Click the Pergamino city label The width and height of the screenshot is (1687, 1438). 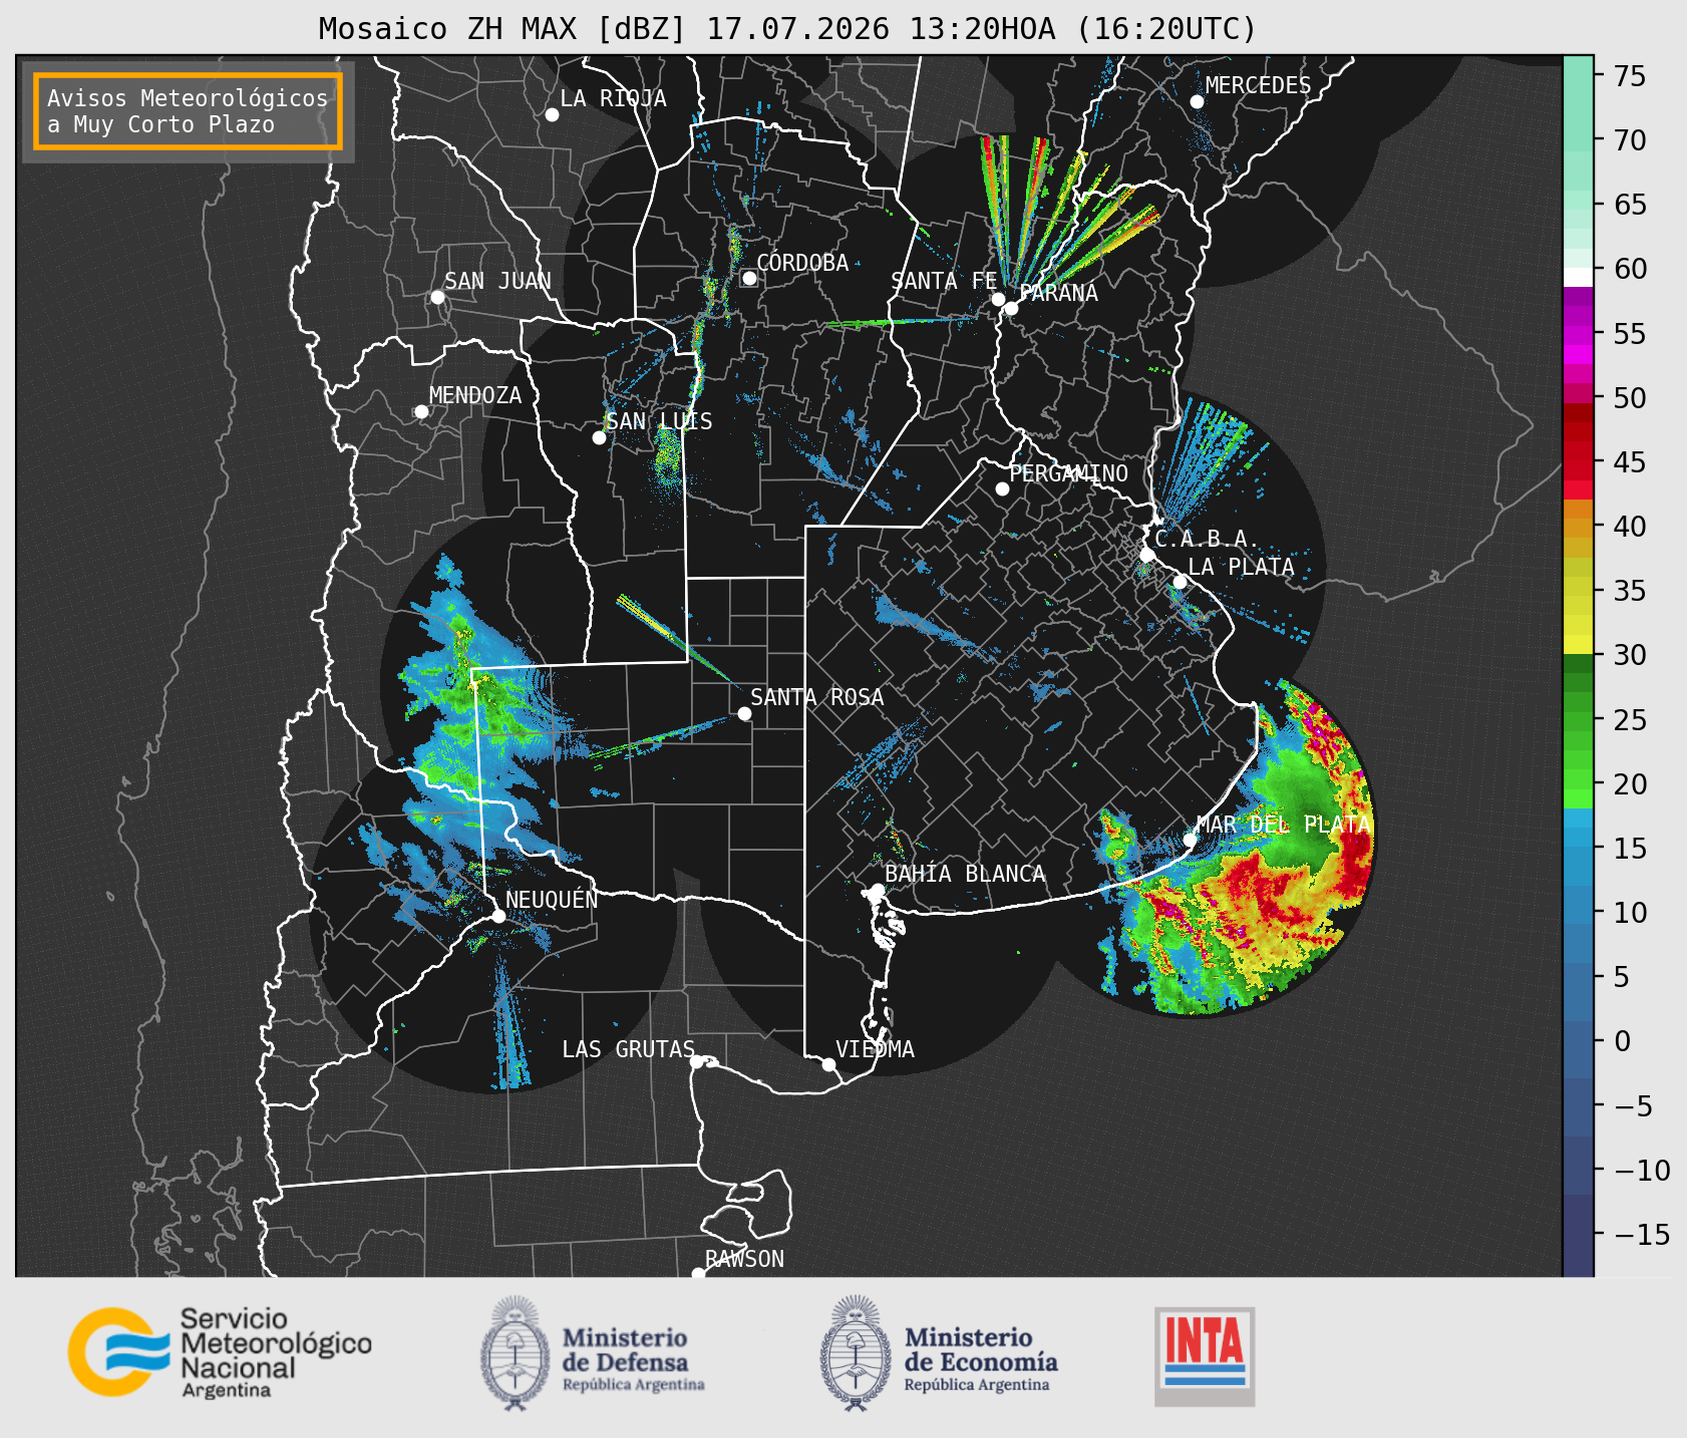pyautogui.click(x=1069, y=473)
